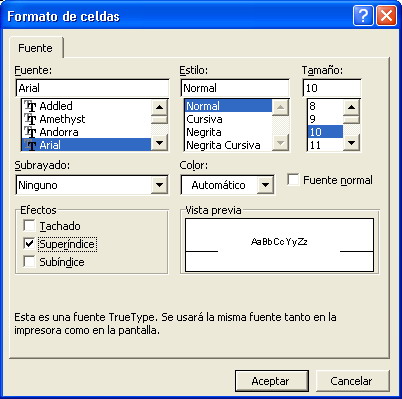
Task: Open the Subrayado dropdown
Action: click(x=159, y=185)
